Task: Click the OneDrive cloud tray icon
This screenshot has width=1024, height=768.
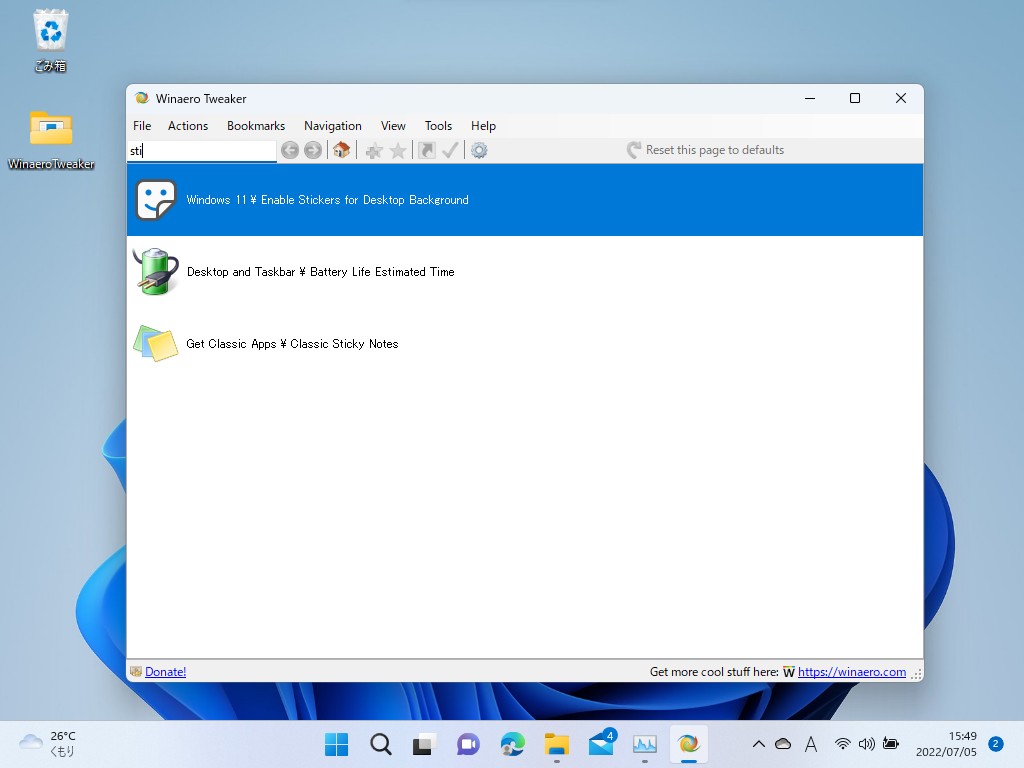Action: (x=783, y=744)
